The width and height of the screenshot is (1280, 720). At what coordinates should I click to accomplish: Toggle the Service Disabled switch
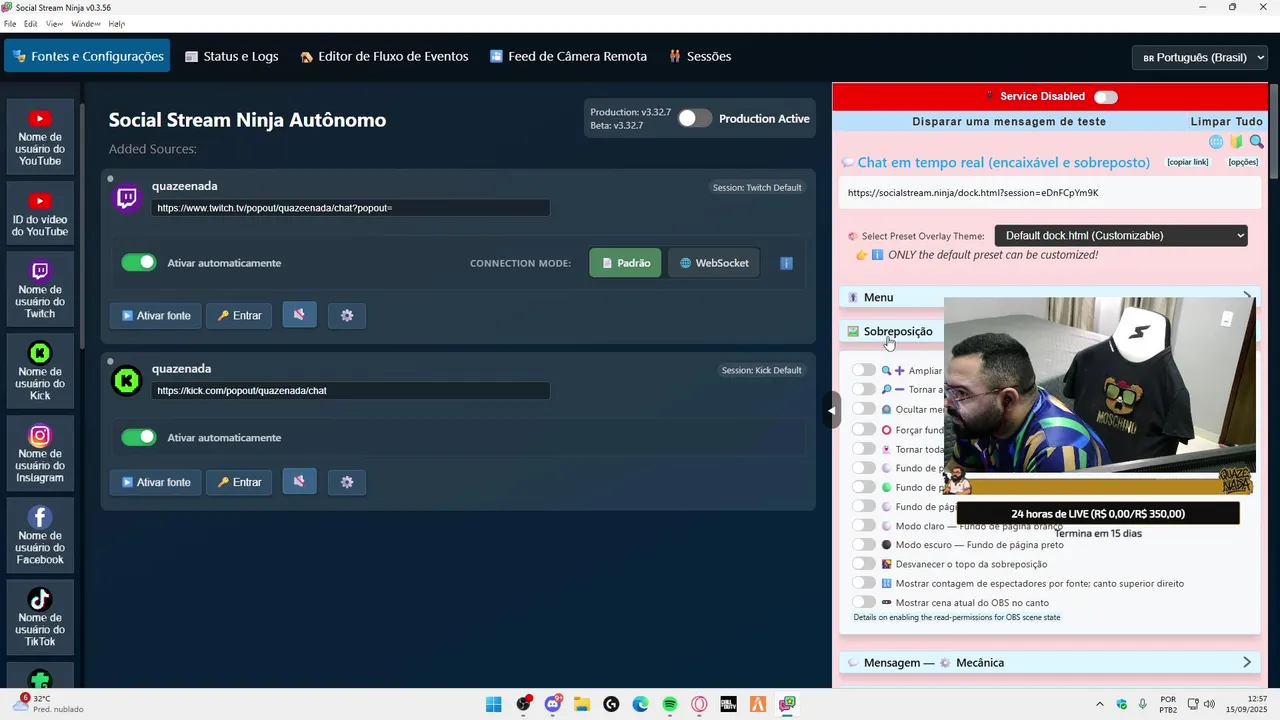(x=1105, y=97)
